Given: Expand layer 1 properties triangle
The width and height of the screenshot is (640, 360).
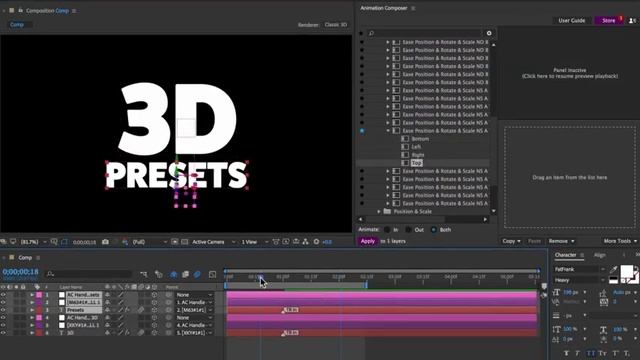Looking at the screenshot, I should (32, 295).
